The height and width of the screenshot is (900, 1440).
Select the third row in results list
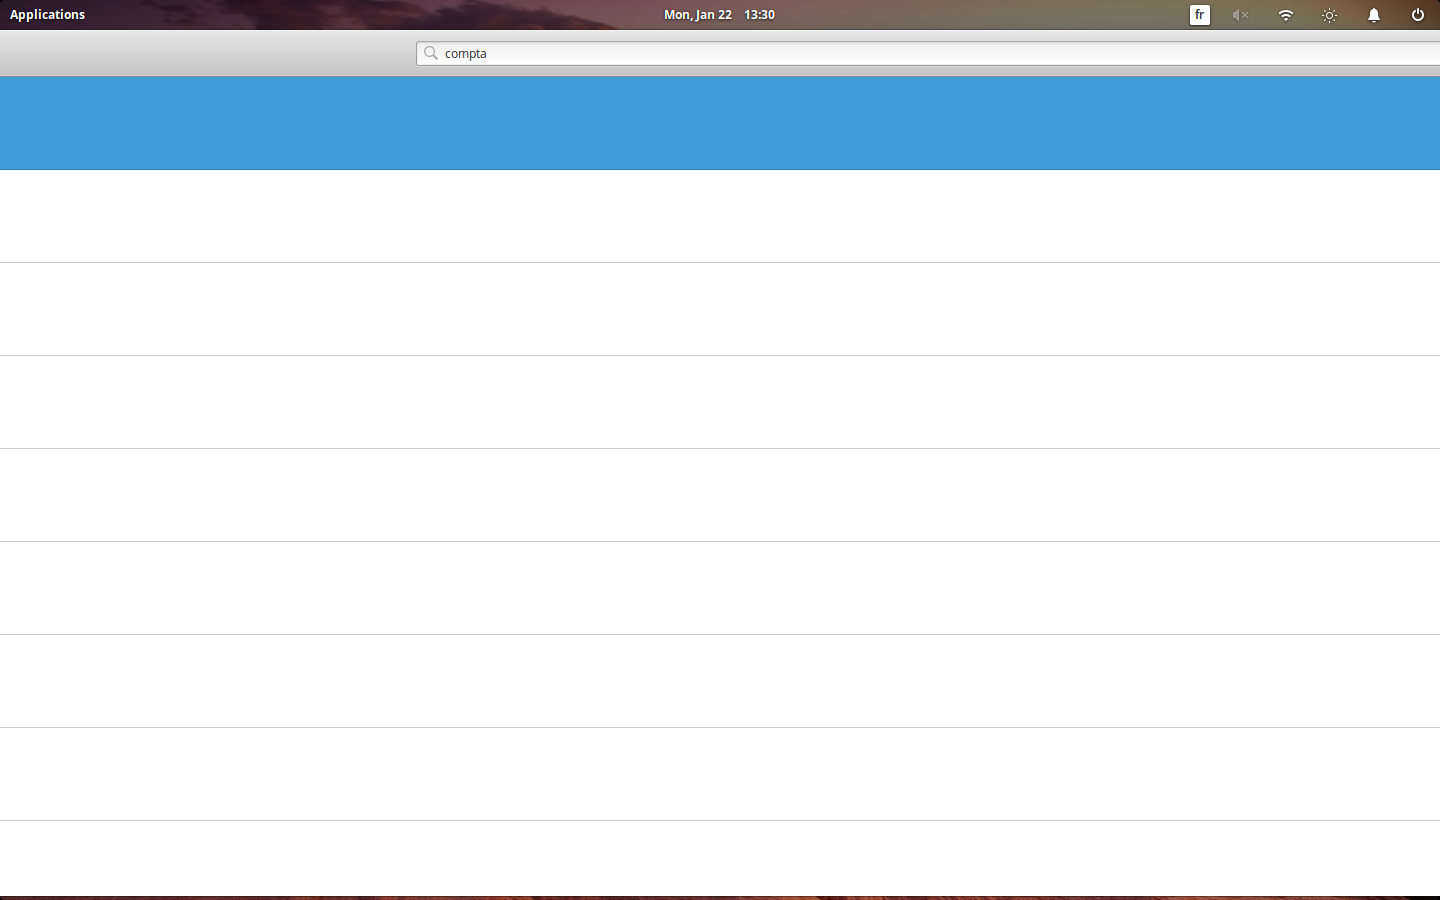click(720, 309)
